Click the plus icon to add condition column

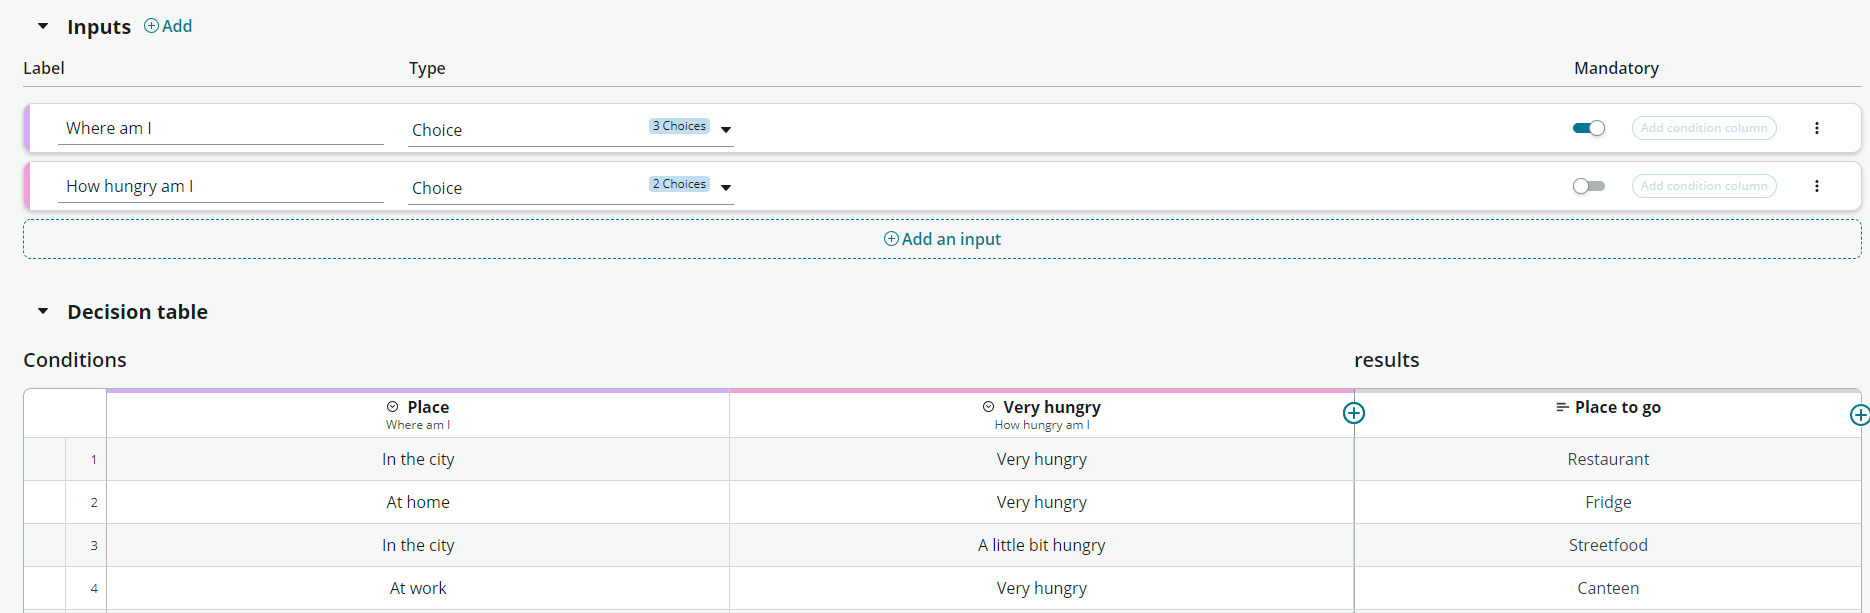1353,413
